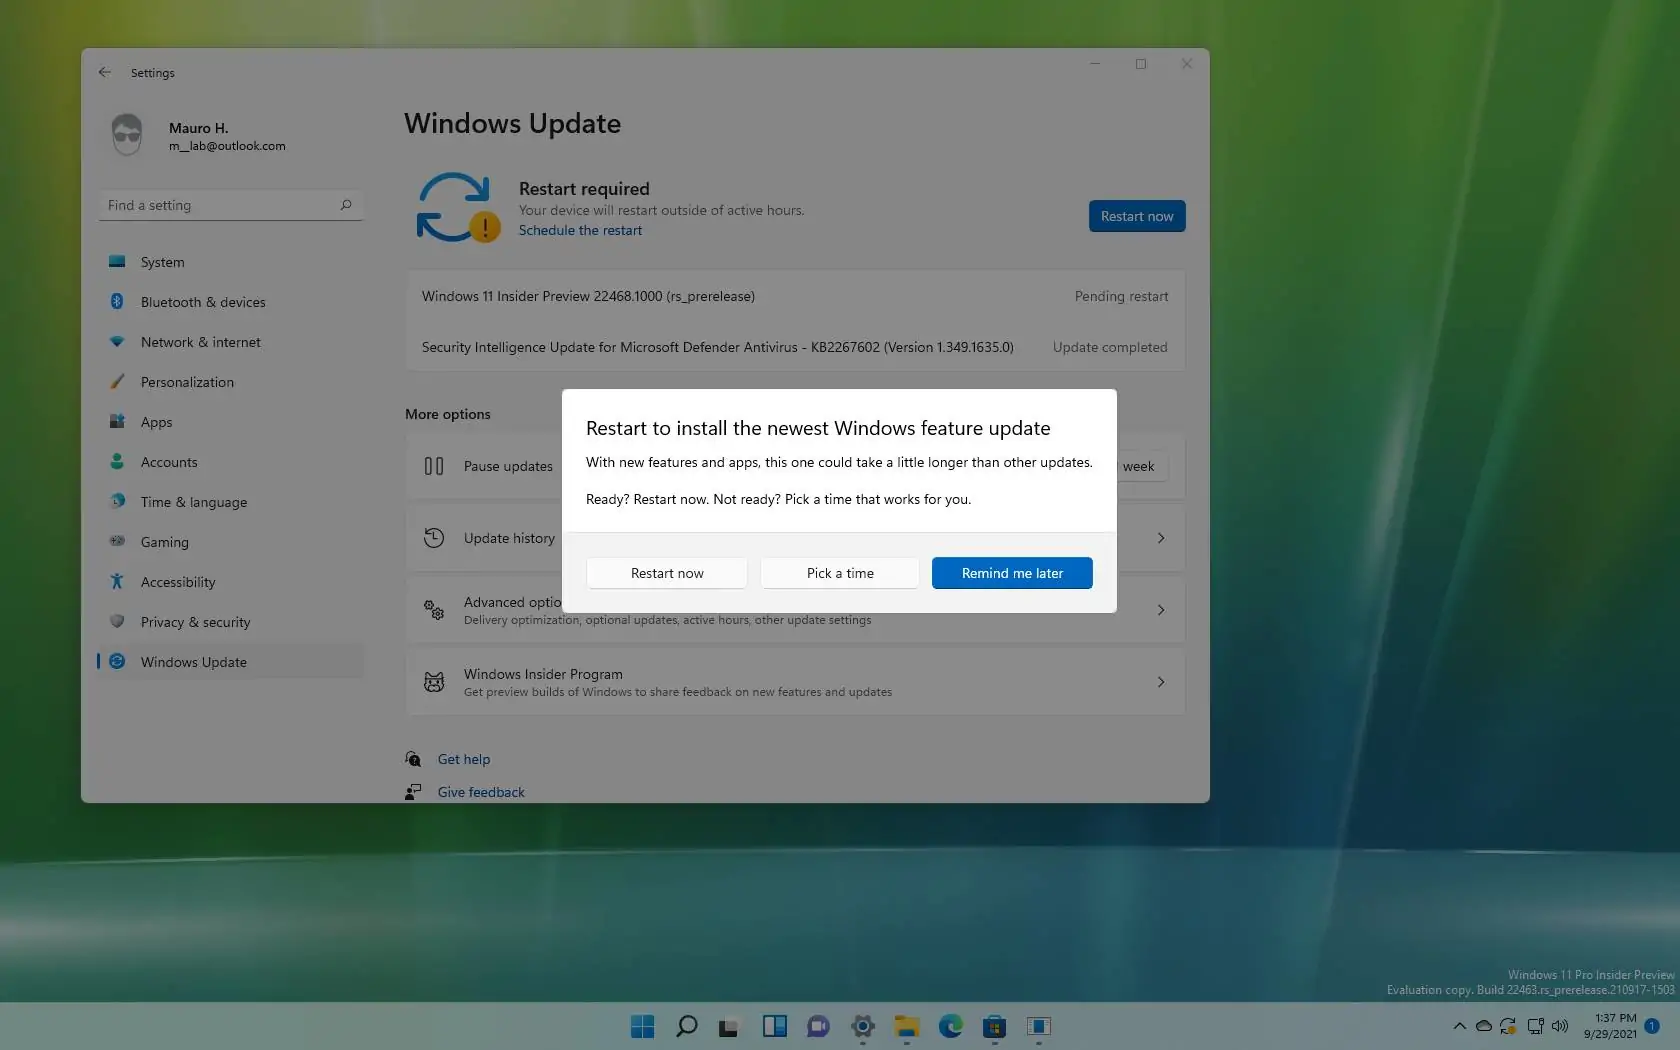Open the Give feedback link

coord(481,792)
